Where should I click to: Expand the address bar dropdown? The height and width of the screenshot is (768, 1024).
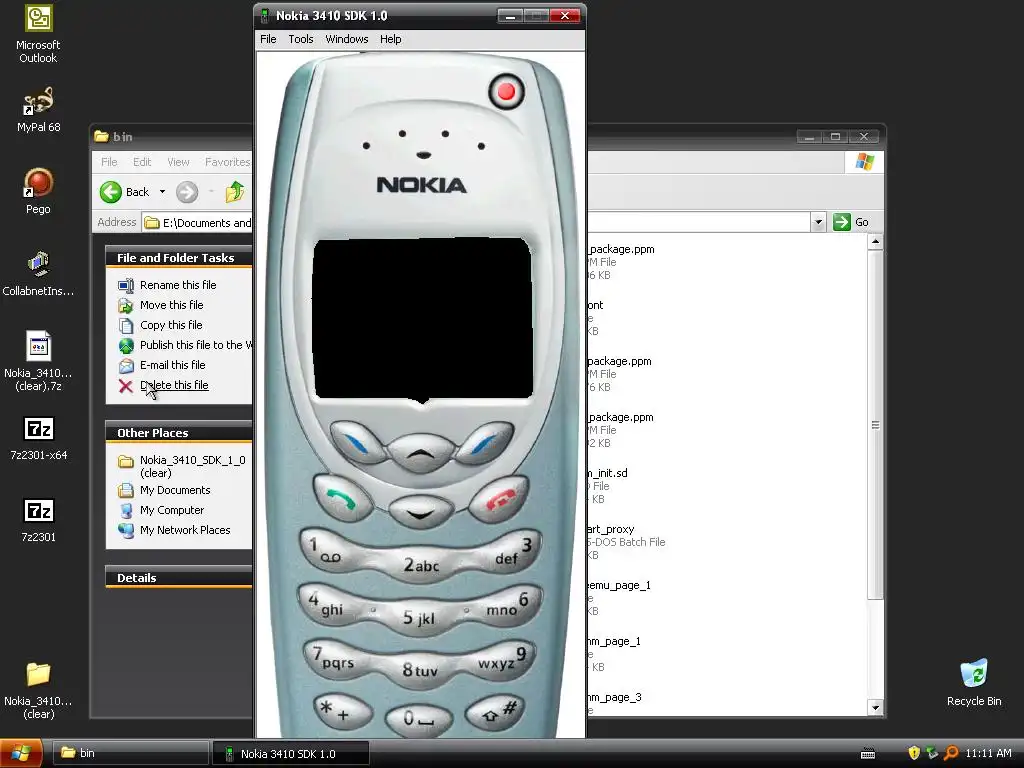coord(818,222)
